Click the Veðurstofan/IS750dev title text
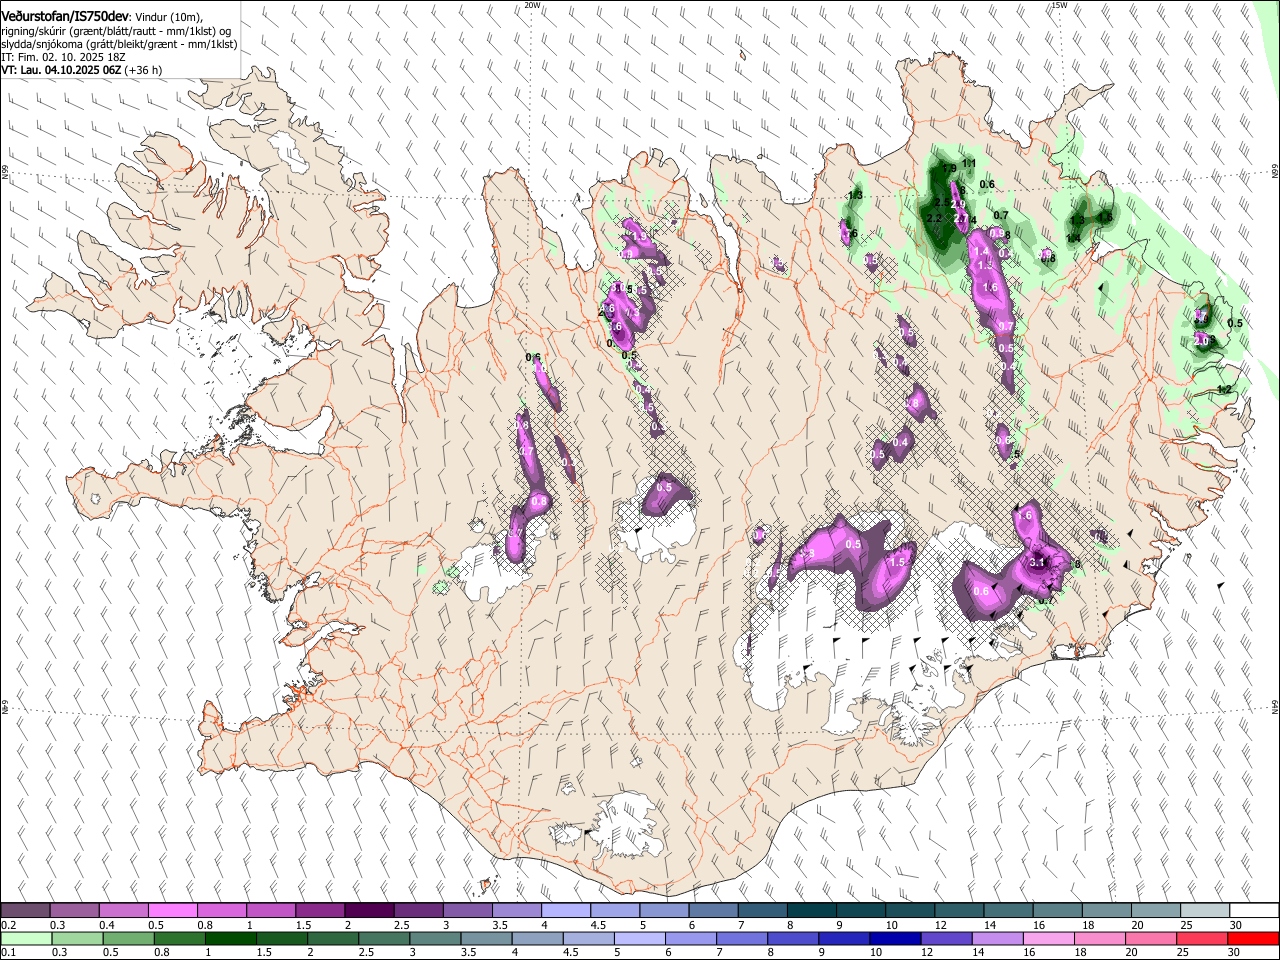This screenshot has width=1280, height=960. [x=65, y=16]
